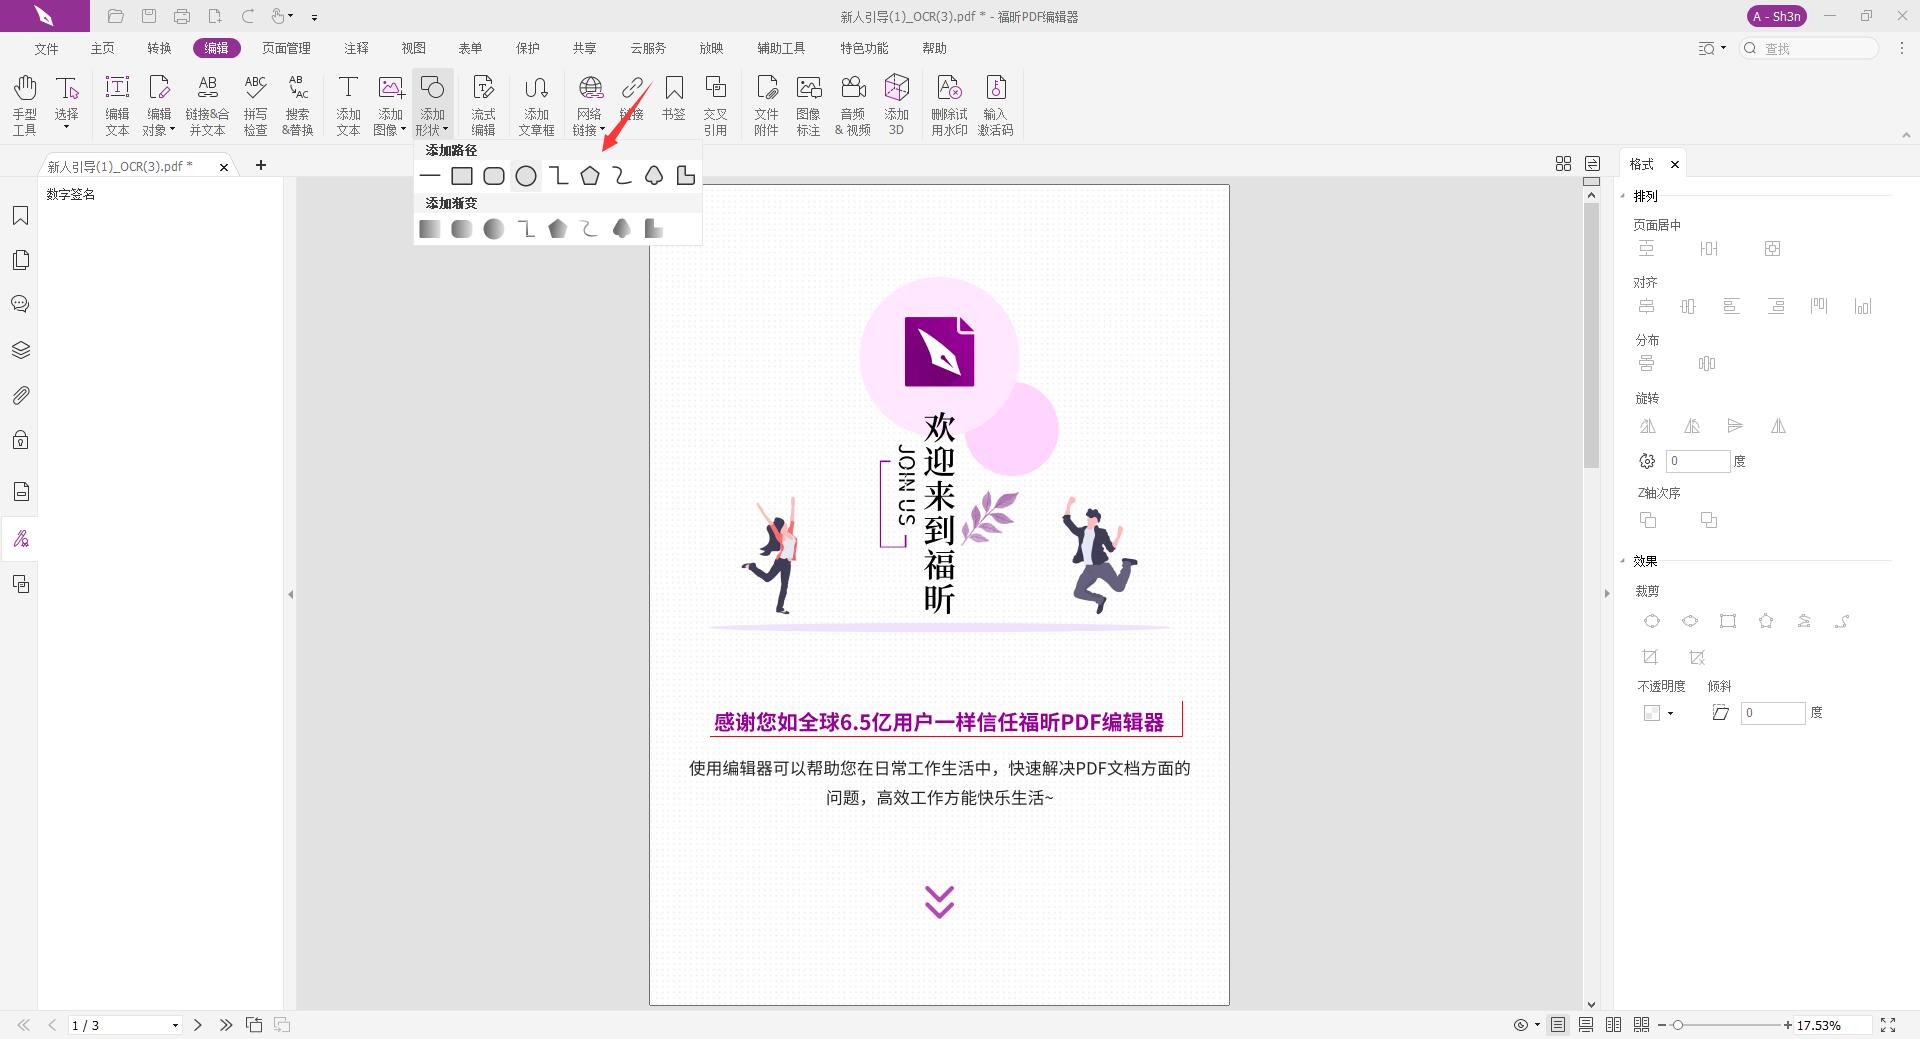Image resolution: width=1920 pixels, height=1039 pixels.
Task: Close the 格式 panel
Action: click(x=1676, y=164)
